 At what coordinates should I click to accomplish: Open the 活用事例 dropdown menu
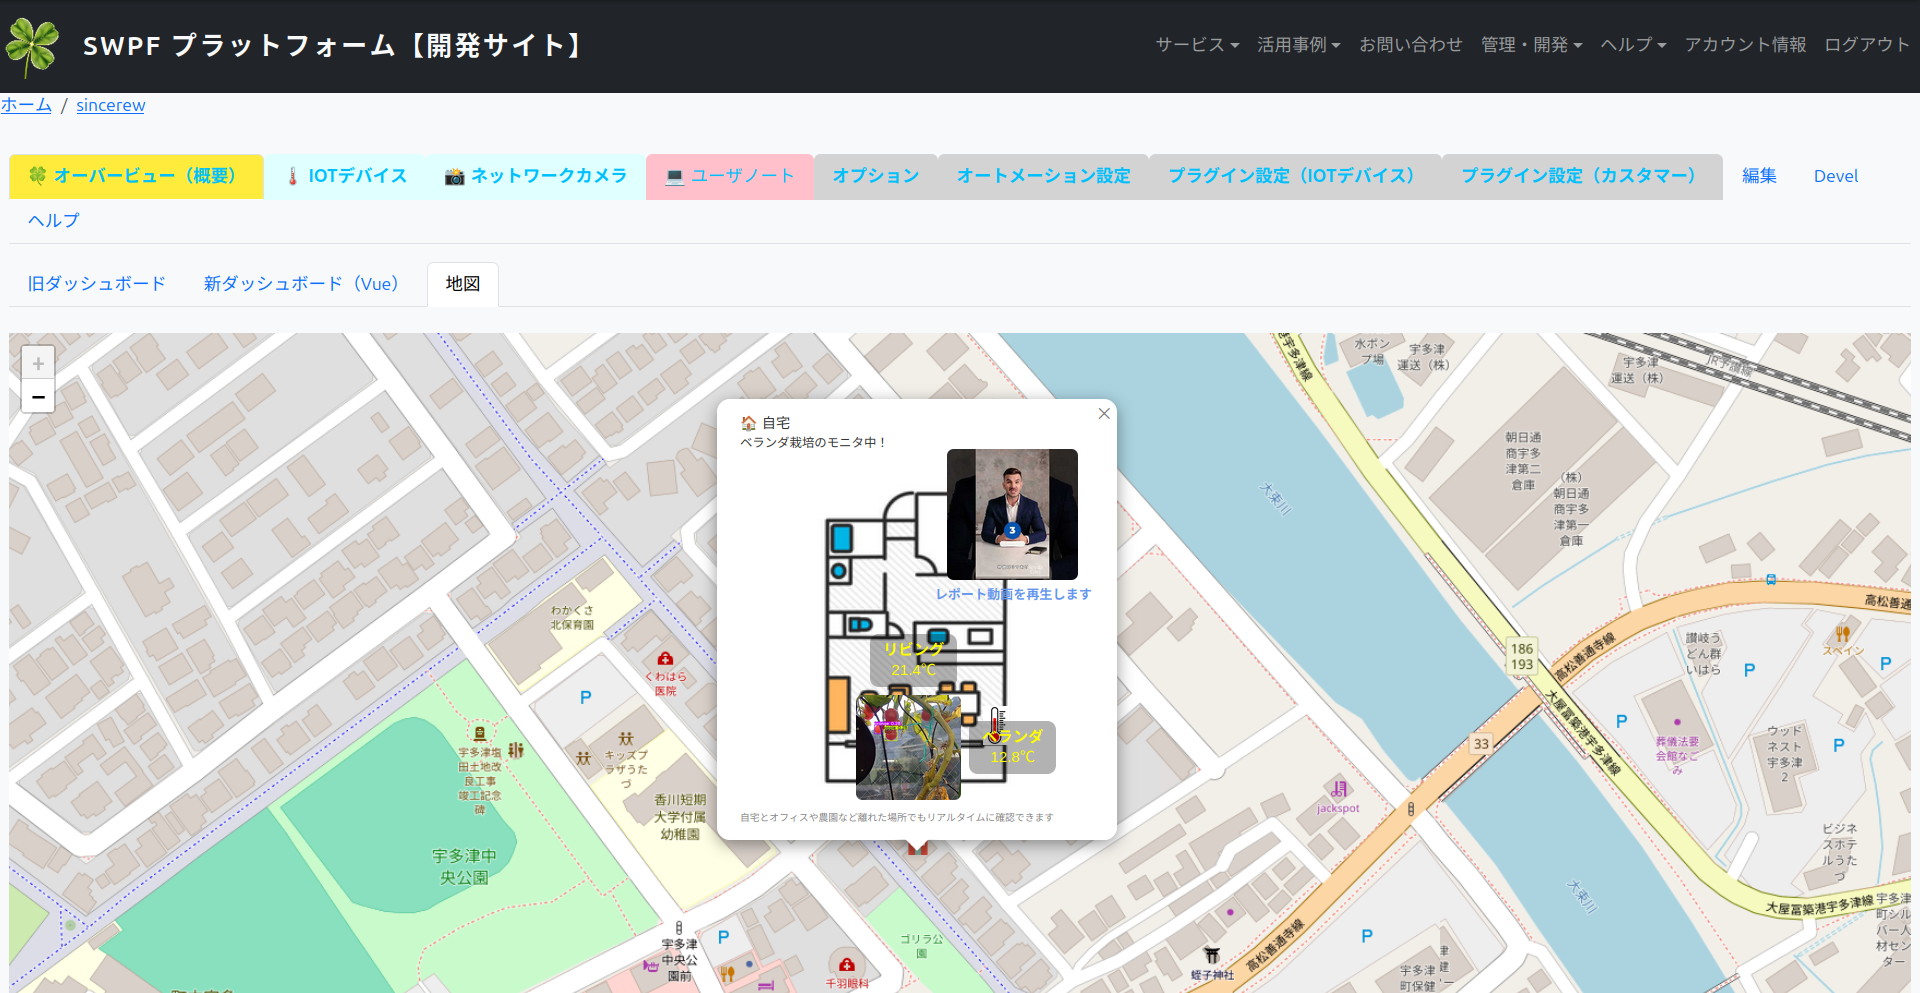click(x=1298, y=44)
